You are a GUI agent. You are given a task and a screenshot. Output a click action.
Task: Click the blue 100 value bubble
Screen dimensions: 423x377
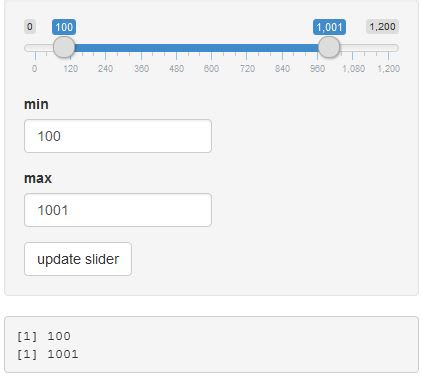click(64, 27)
